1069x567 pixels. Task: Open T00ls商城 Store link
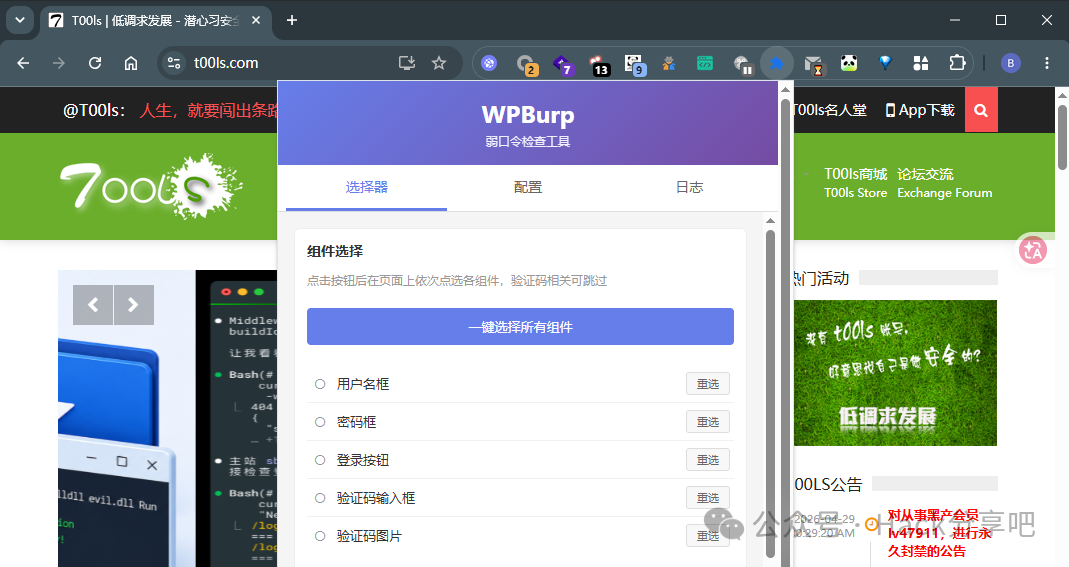[856, 183]
